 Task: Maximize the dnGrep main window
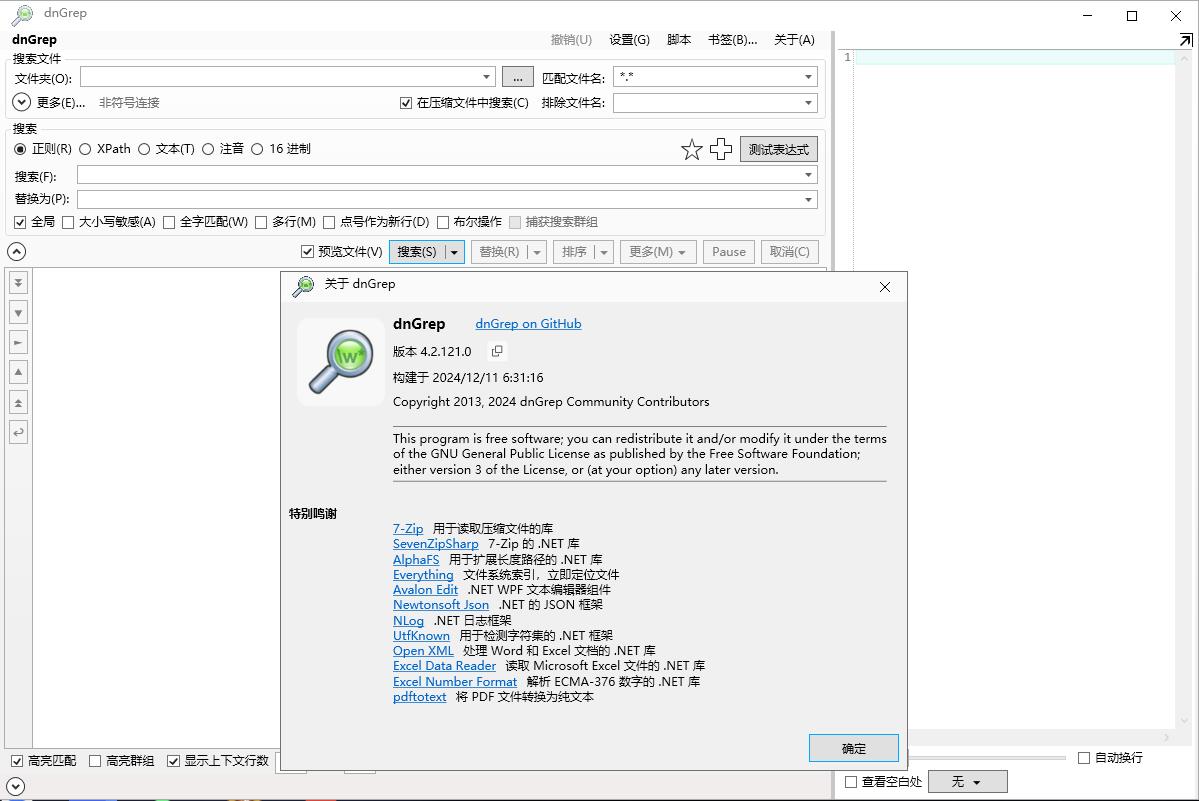pyautogui.click(x=1132, y=15)
